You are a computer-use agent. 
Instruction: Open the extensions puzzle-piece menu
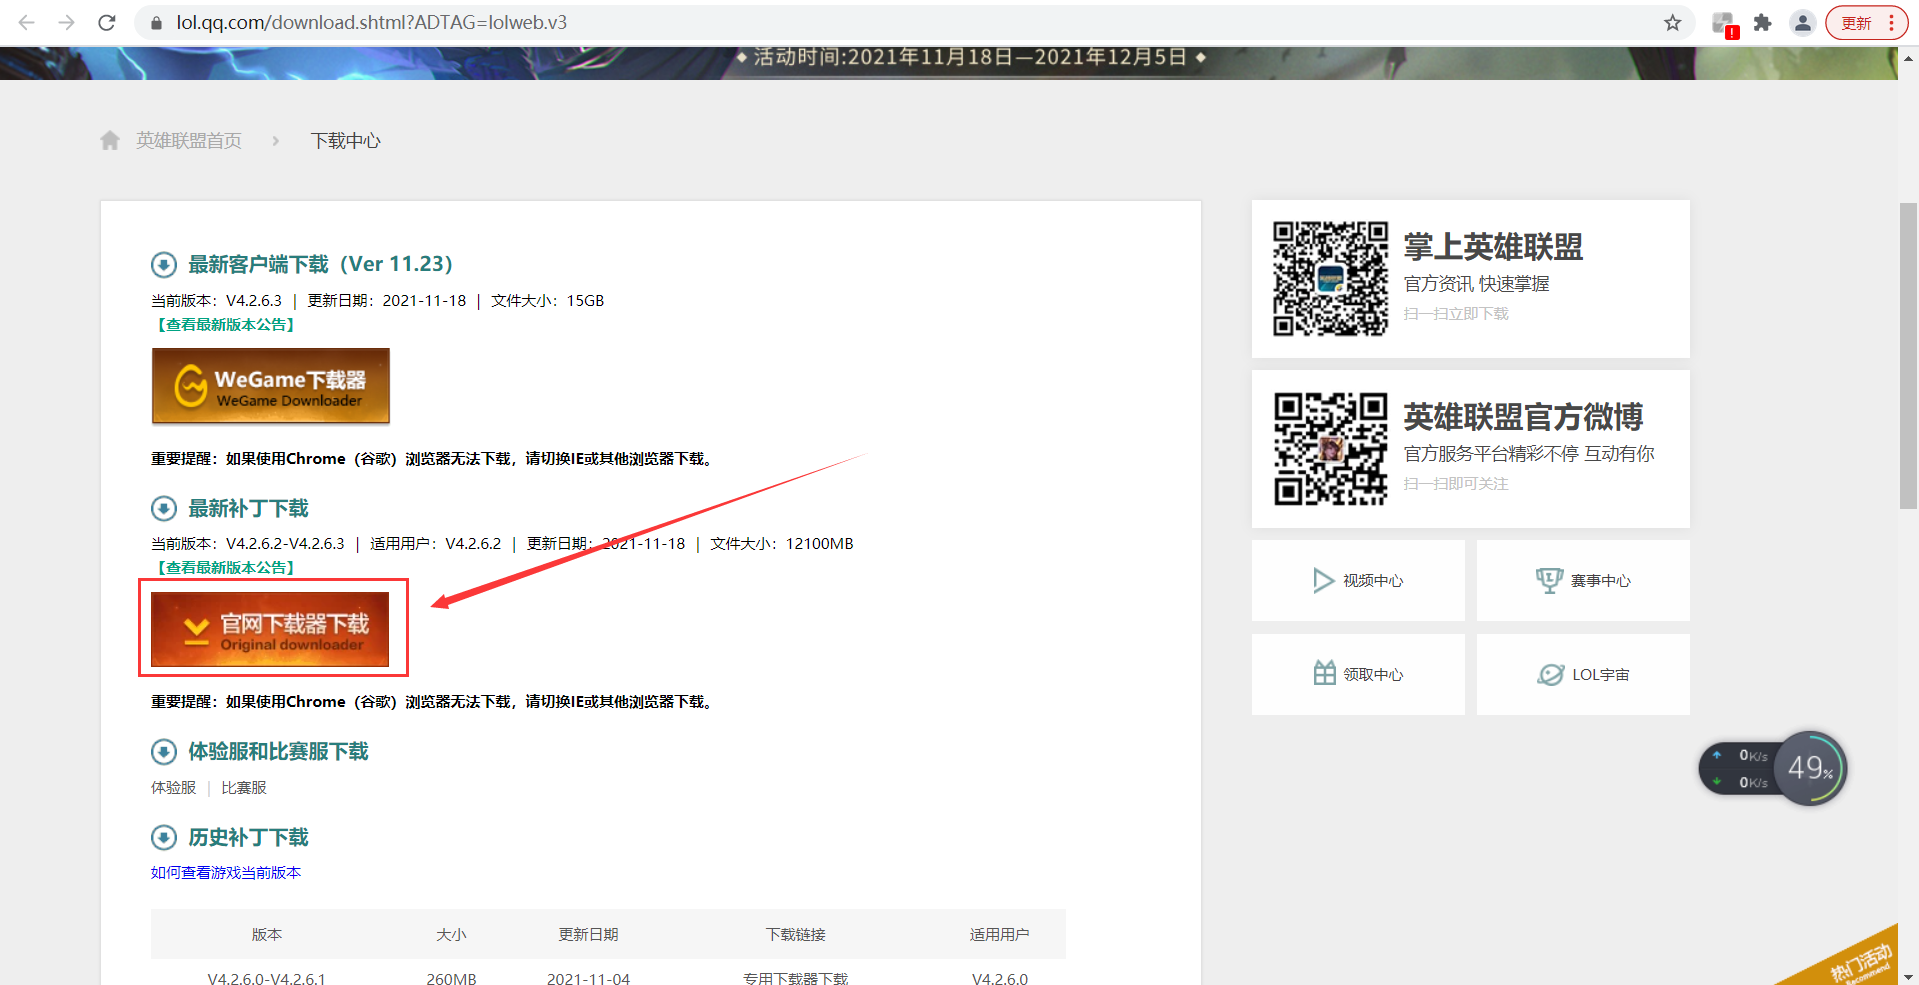(x=1762, y=23)
